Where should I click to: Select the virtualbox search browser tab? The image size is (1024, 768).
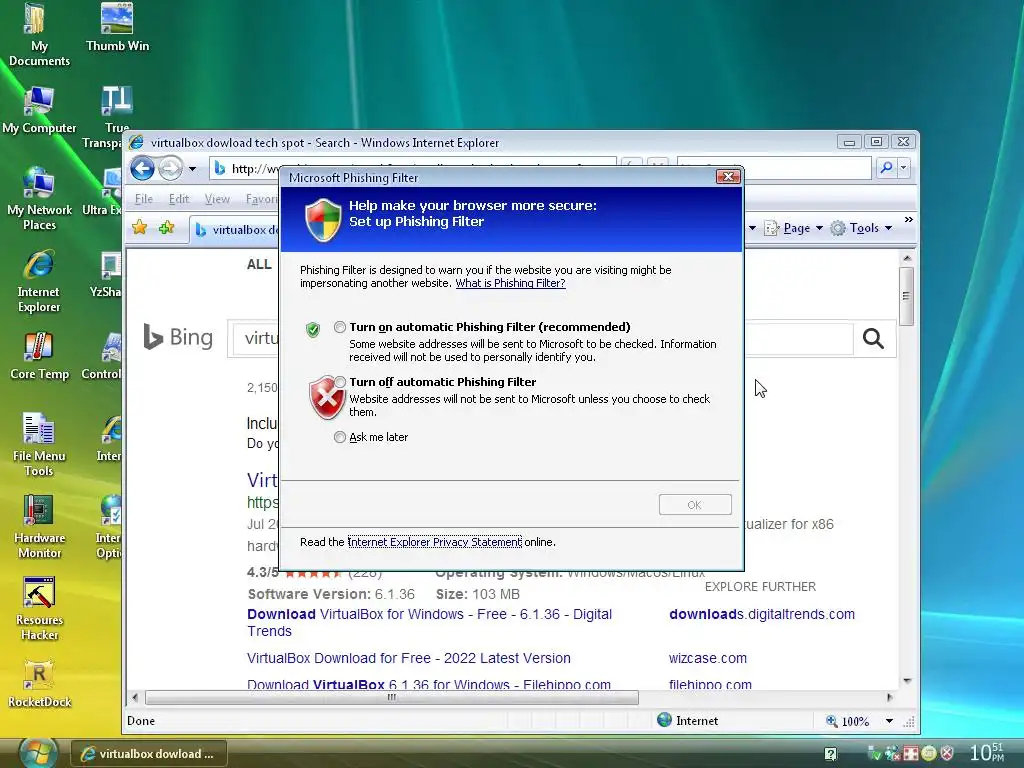pyautogui.click(x=236, y=230)
